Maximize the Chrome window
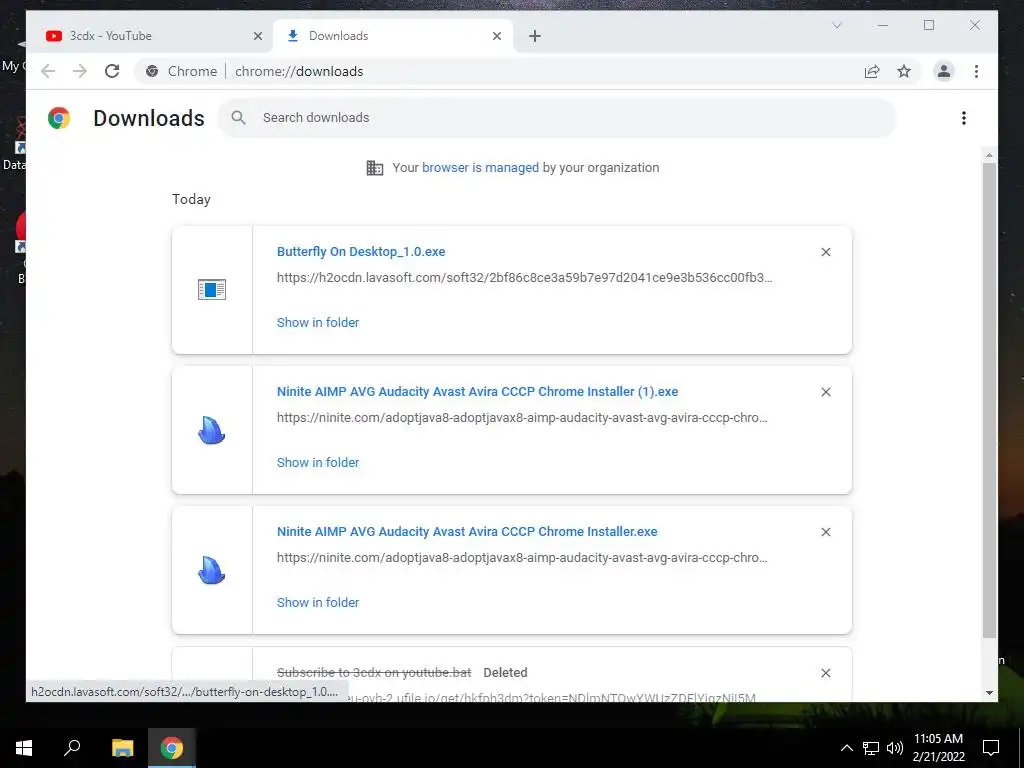This screenshot has height=768, width=1024. click(x=929, y=25)
